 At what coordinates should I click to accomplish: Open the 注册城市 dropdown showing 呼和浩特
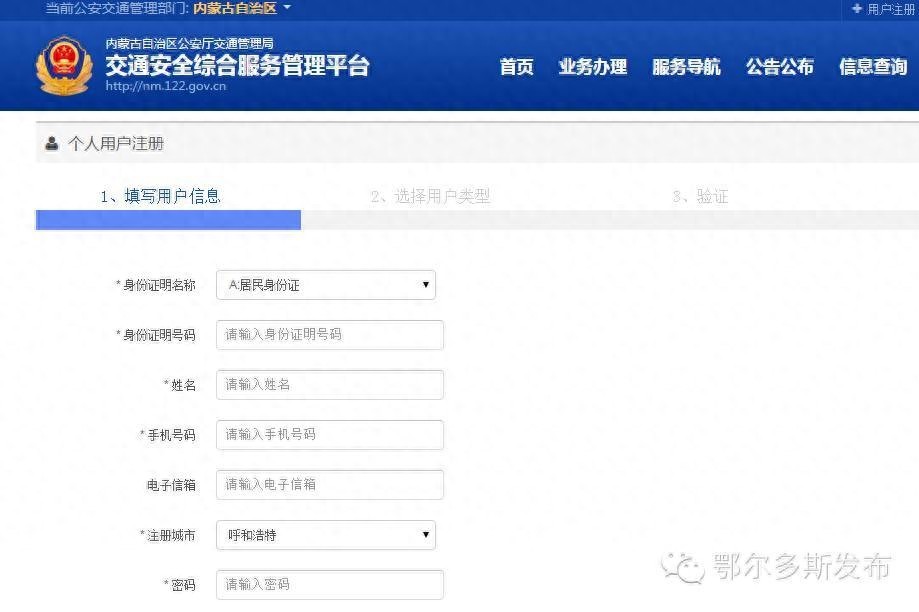point(326,535)
